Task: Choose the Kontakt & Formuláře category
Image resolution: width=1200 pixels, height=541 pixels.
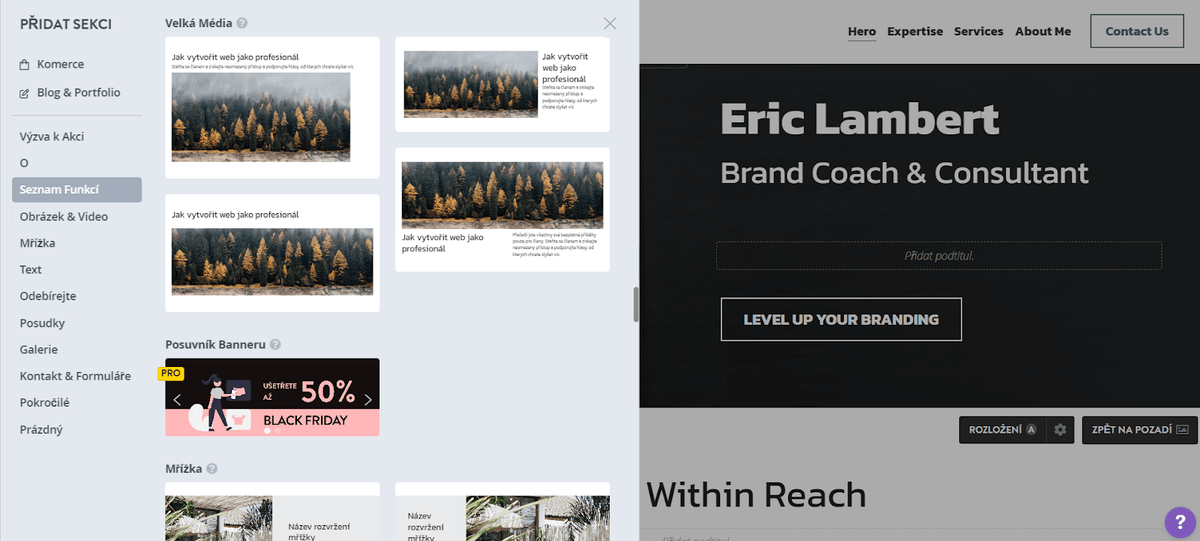Action: click(75, 376)
